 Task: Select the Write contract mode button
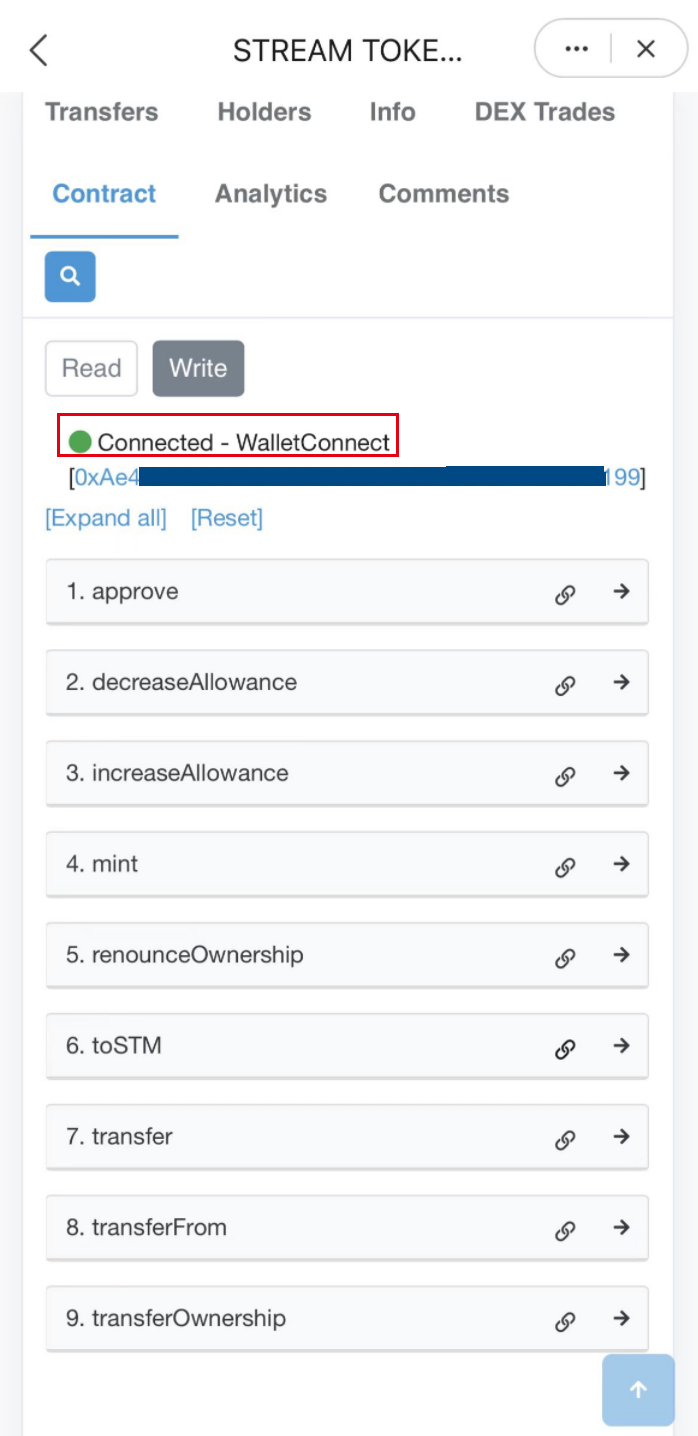198,368
